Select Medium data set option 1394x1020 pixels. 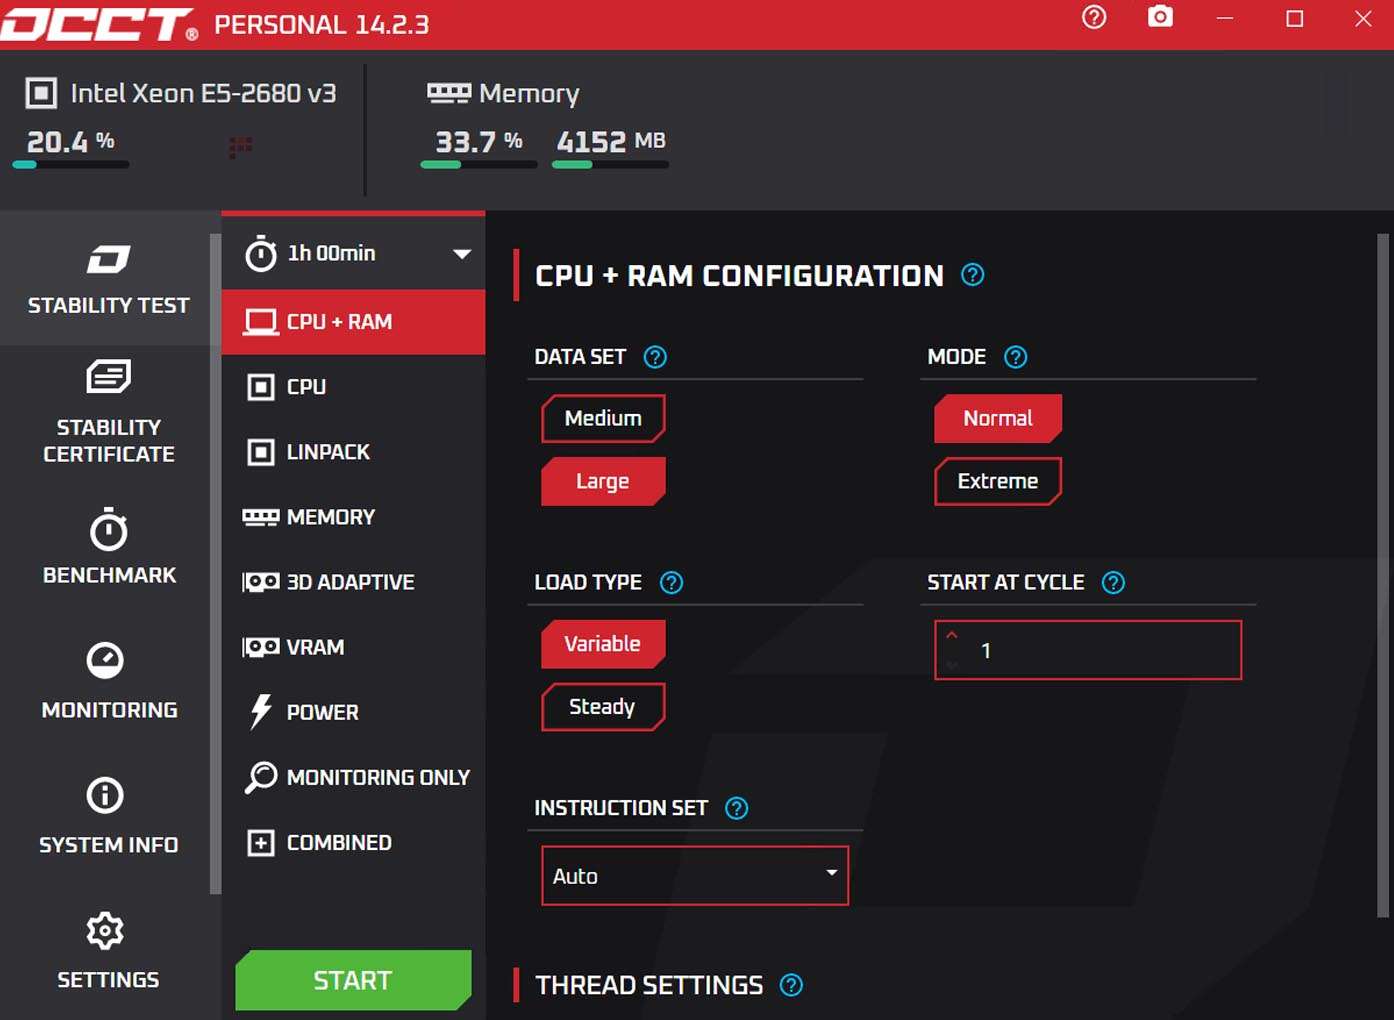[602, 419]
